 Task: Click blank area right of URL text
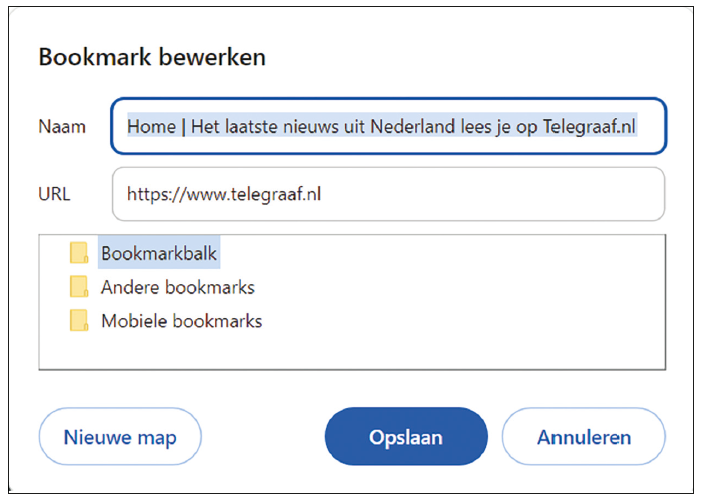pyautogui.click(x=490, y=194)
